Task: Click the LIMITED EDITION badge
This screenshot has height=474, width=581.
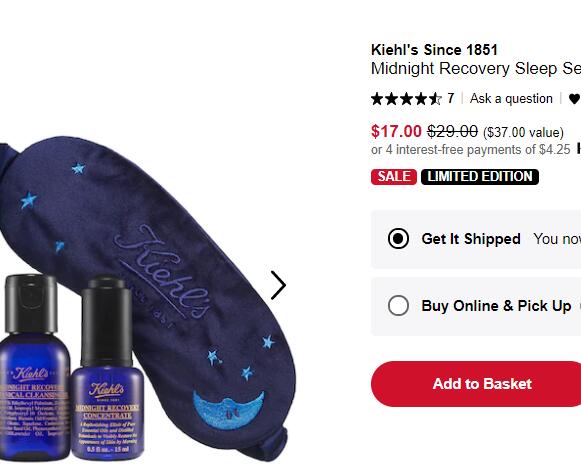Action: (480, 176)
